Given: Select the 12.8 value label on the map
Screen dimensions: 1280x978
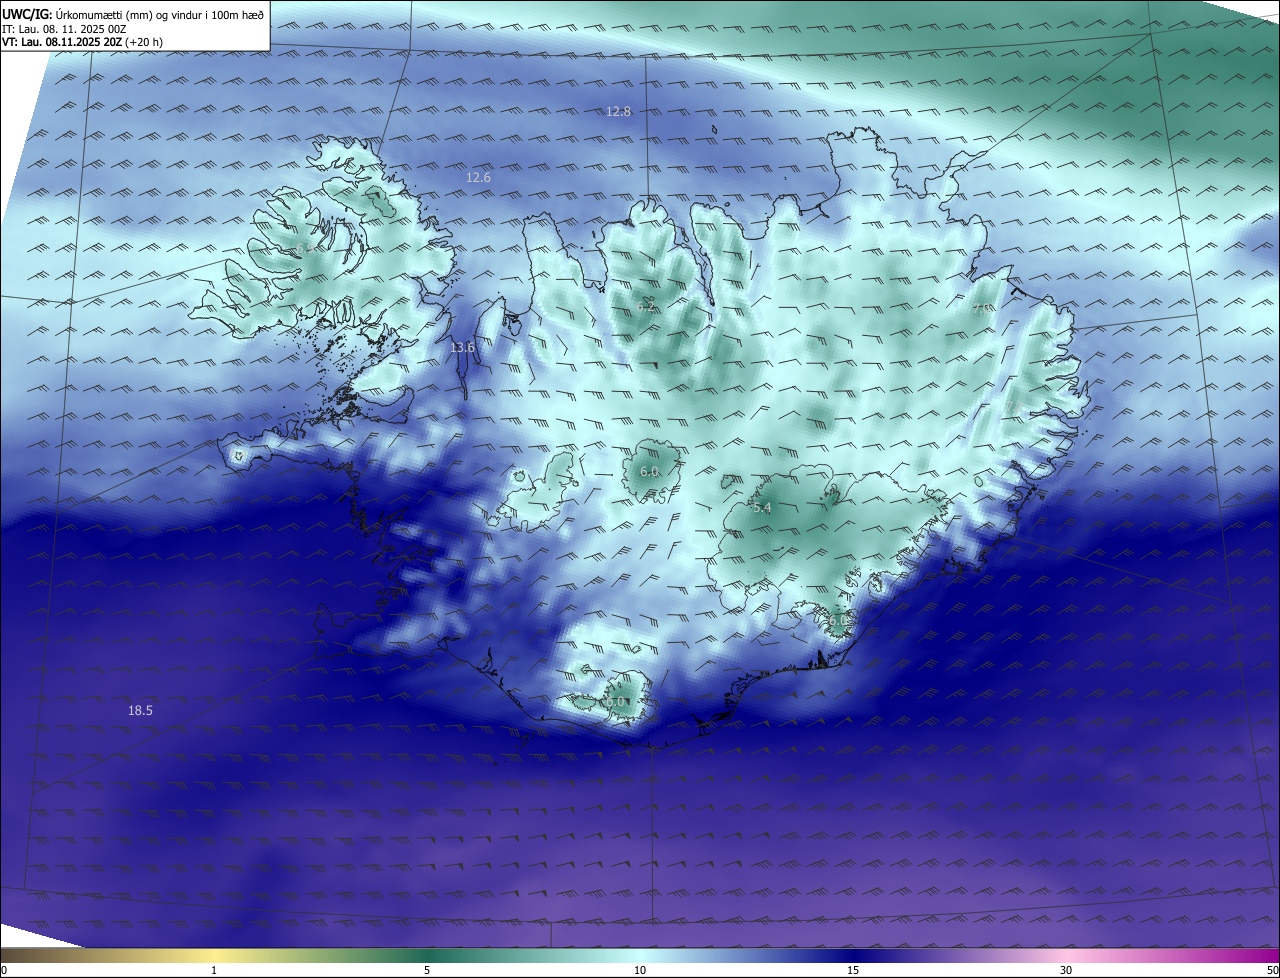Looking at the screenshot, I should tap(619, 111).
